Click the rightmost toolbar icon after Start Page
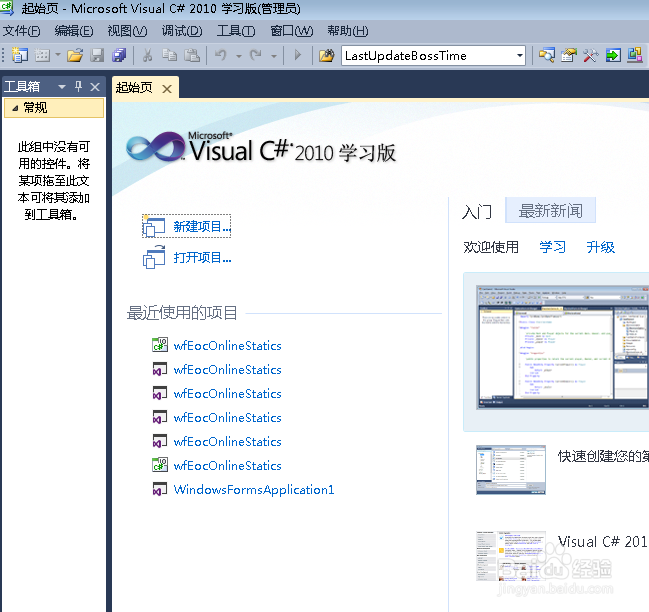 (x=635, y=55)
